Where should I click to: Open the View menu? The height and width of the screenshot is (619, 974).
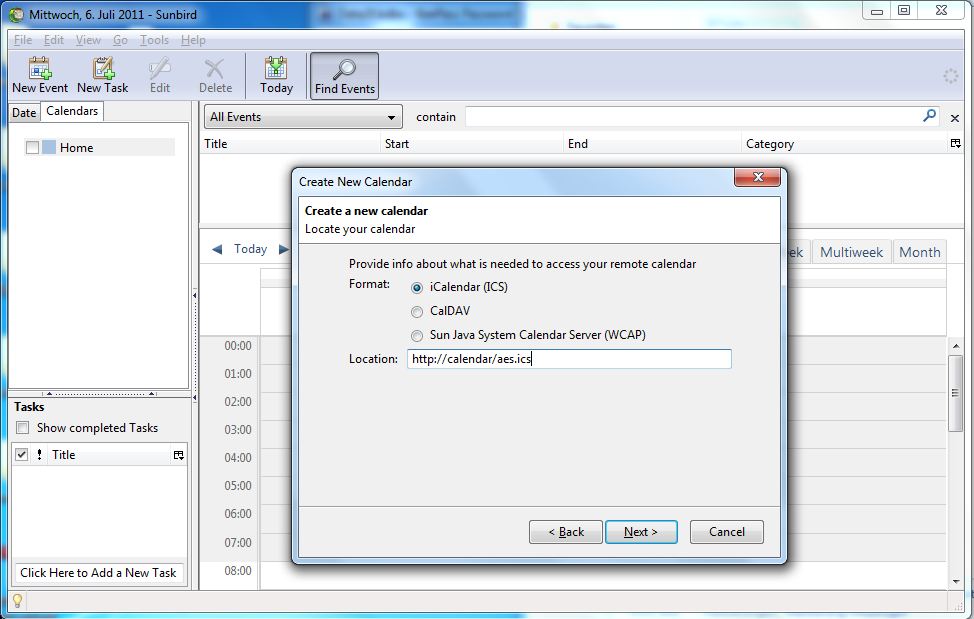pyautogui.click(x=88, y=40)
